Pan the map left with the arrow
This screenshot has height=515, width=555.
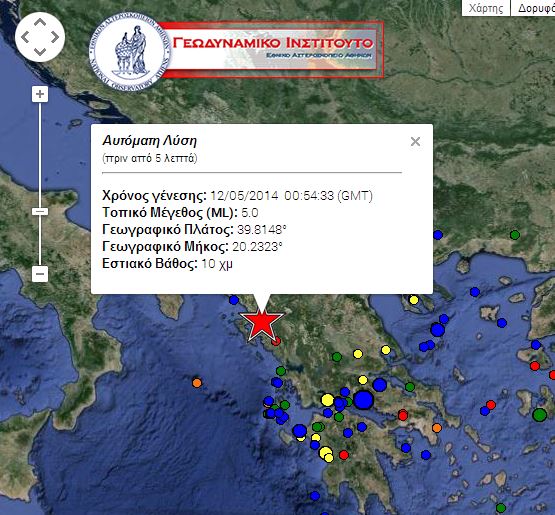tap(25, 37)
